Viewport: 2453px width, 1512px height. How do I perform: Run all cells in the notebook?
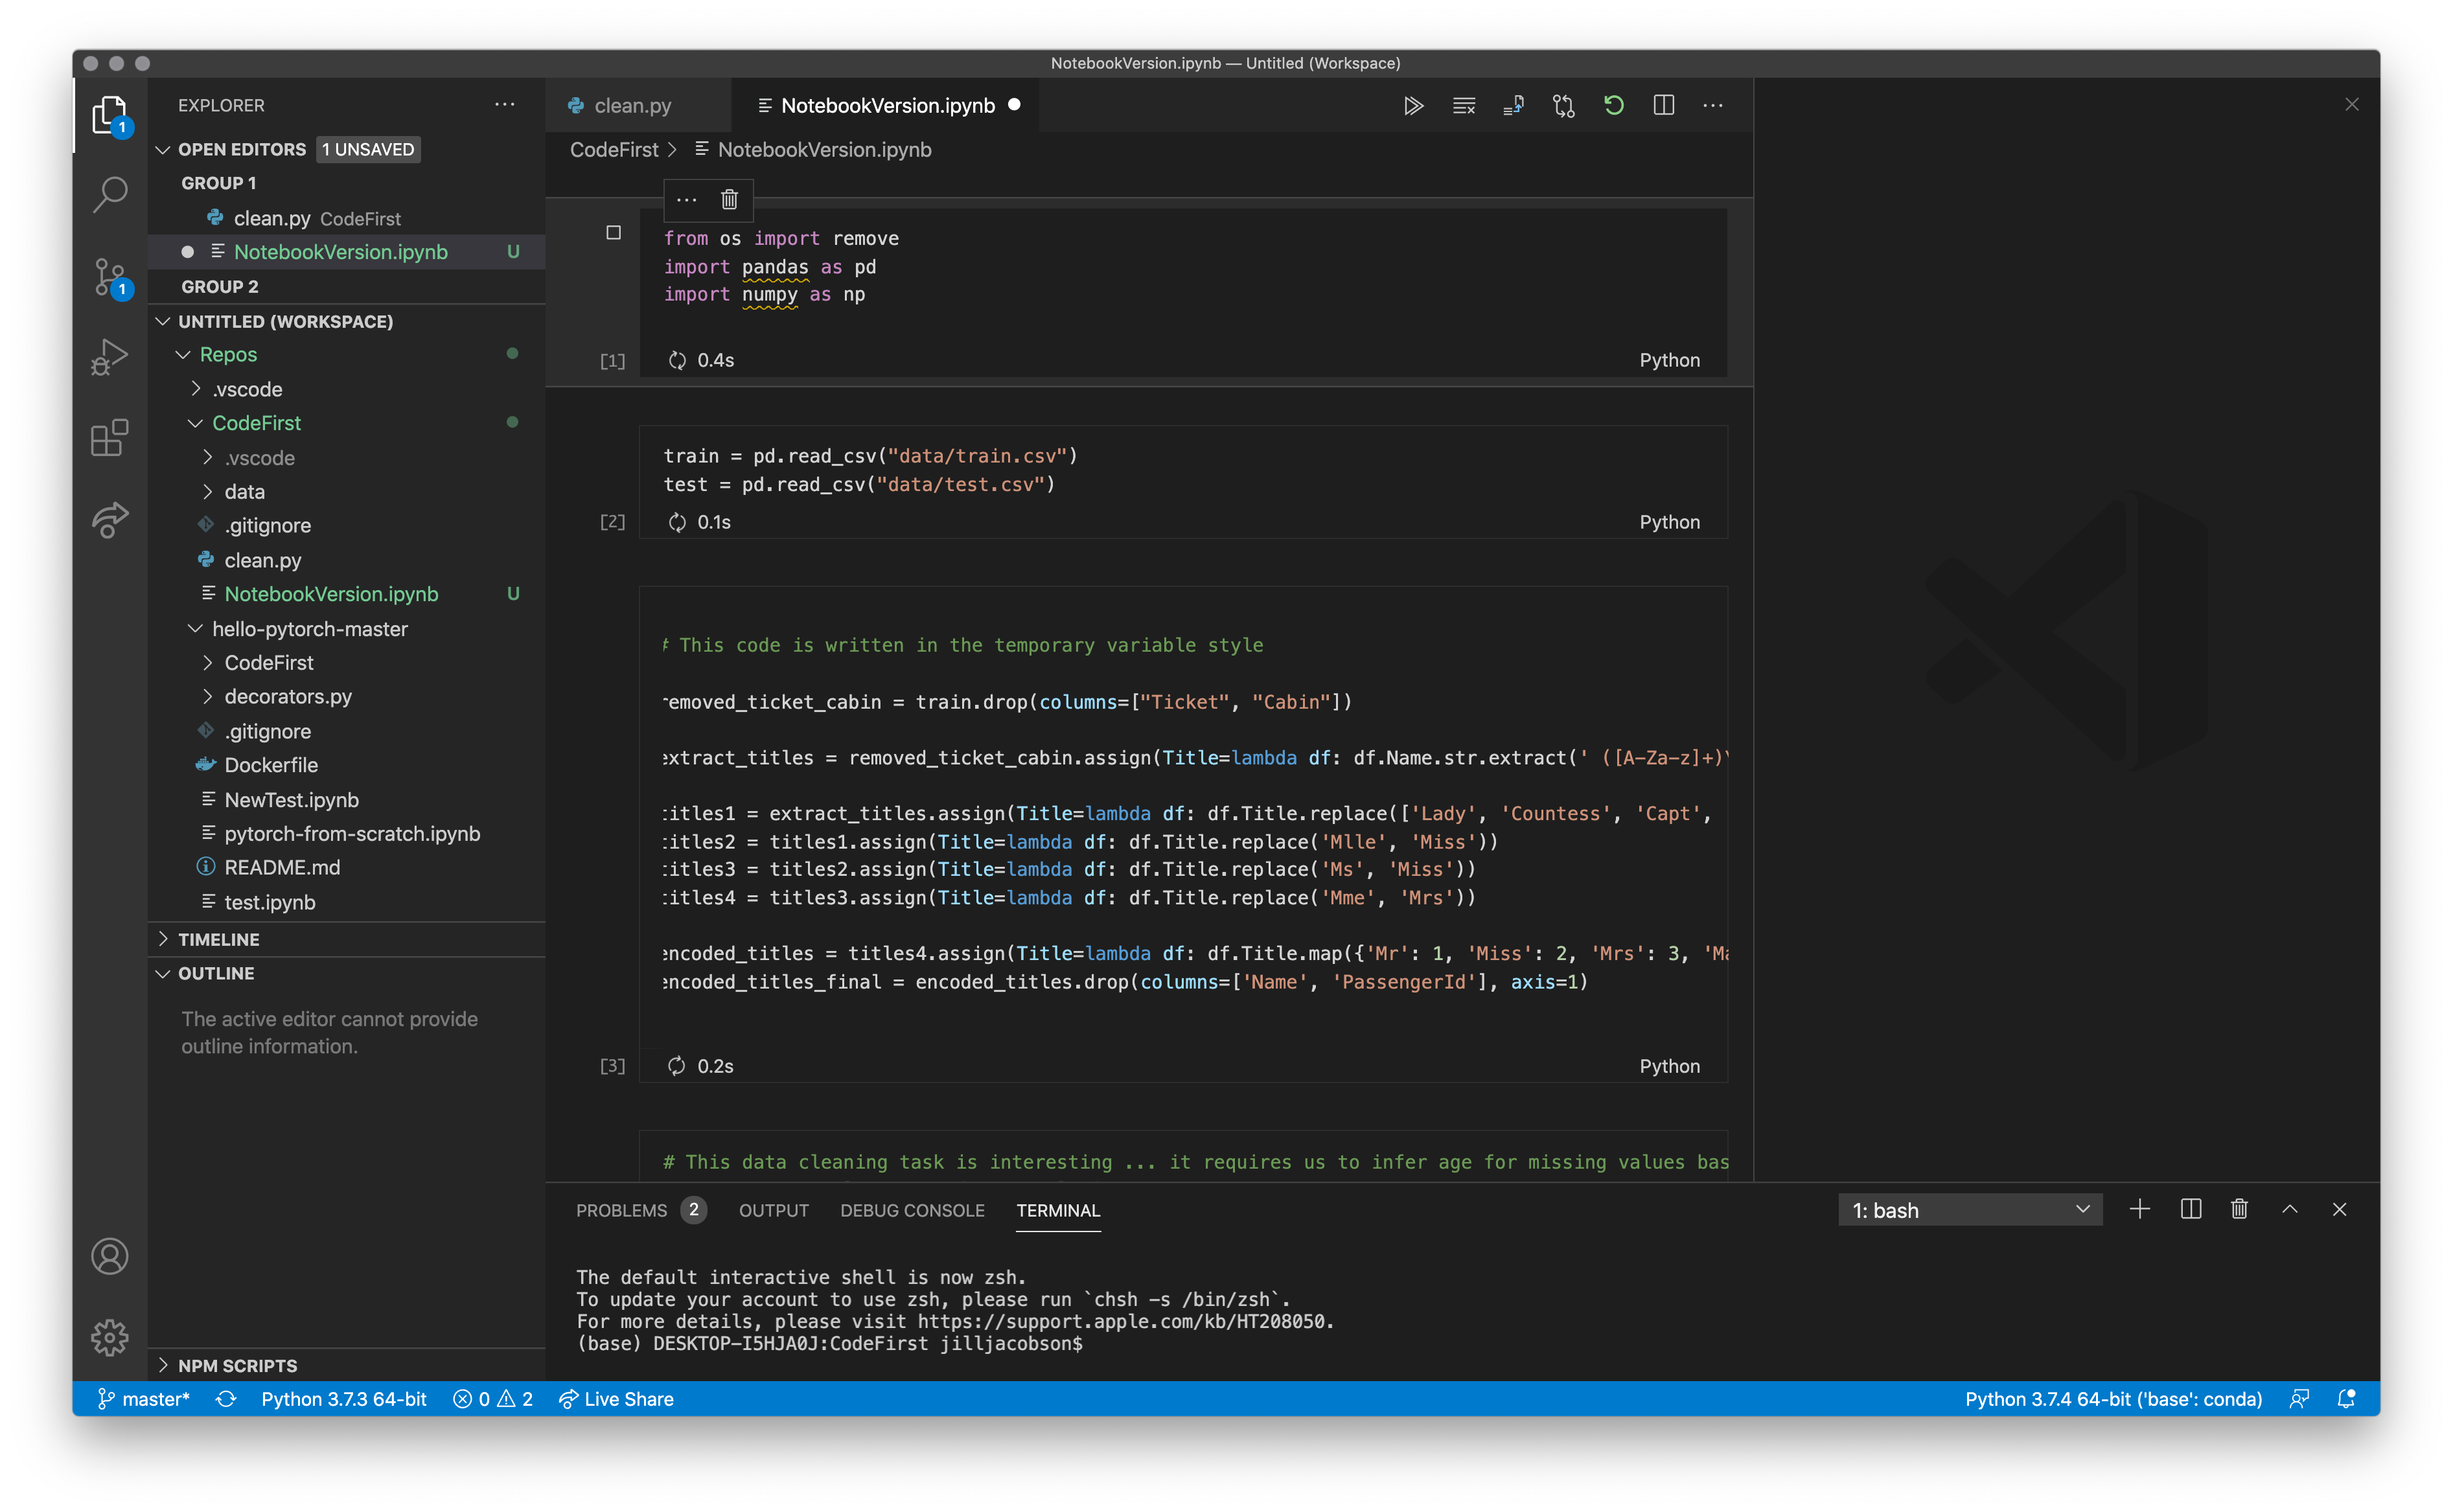click(x=1413, y=105)
